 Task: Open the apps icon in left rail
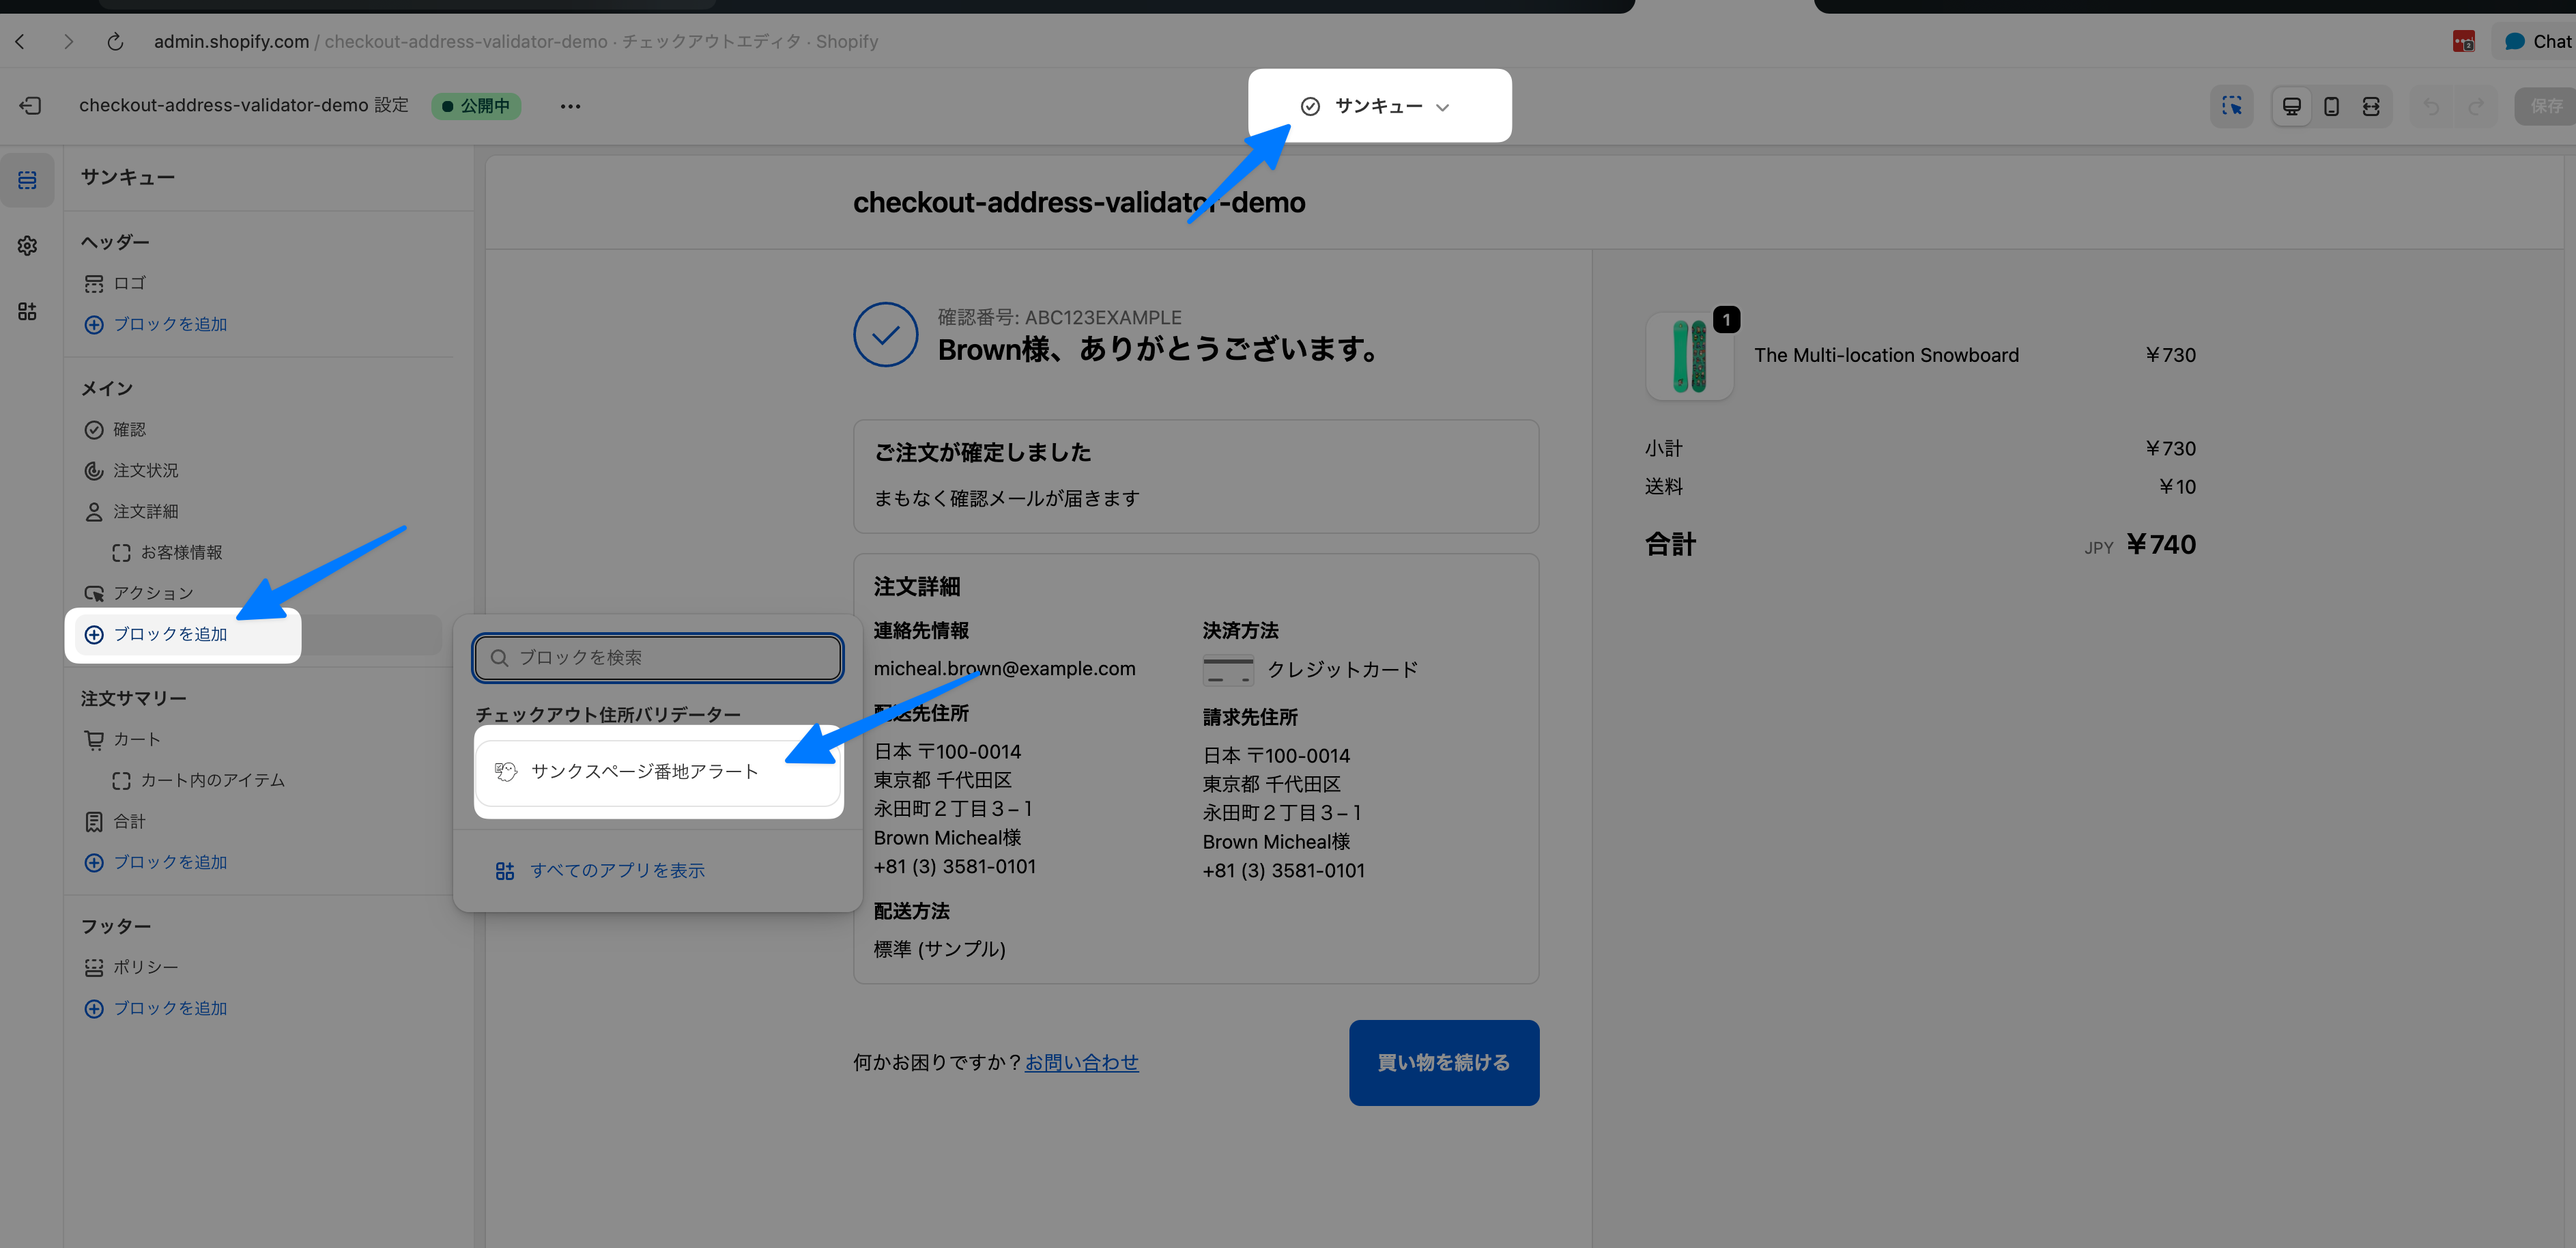coord(27,311)
